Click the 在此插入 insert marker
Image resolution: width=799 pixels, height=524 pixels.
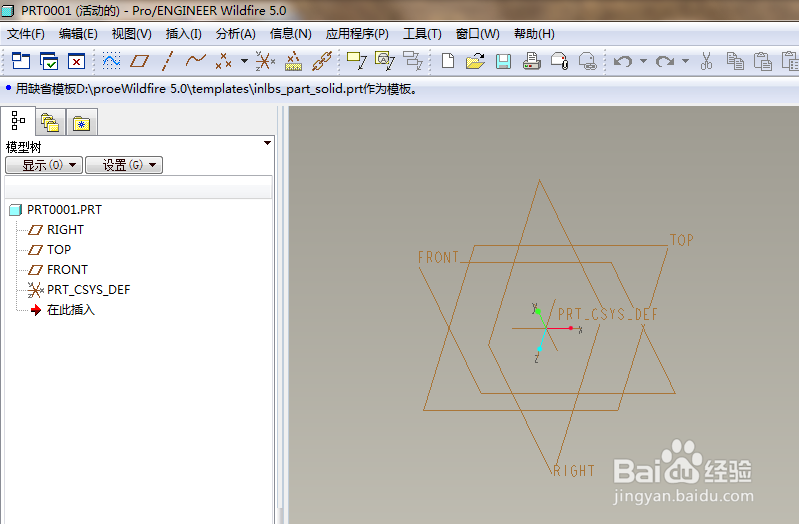(x=63, y=310)
